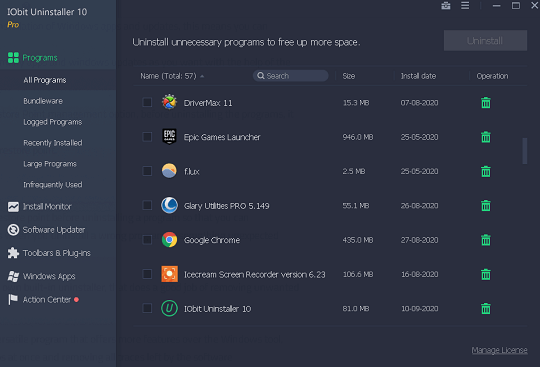Click the trash icon for DriverMax 11
The image size is (540, 367).
click(x=486, y=103)
